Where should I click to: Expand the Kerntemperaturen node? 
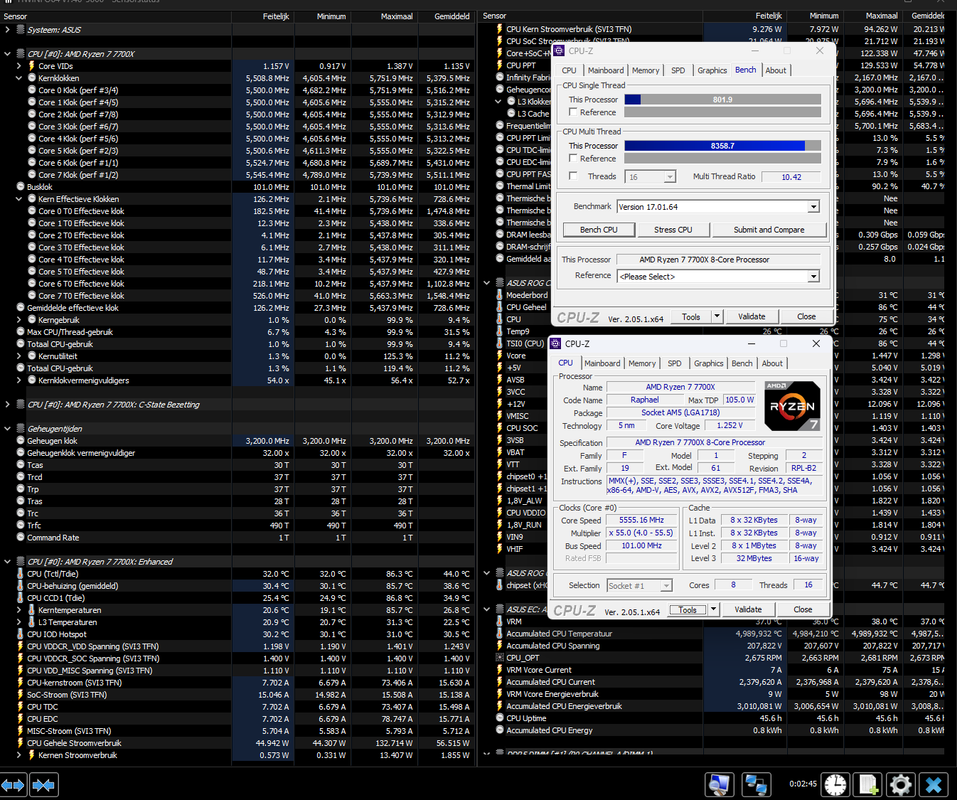[19, 610]
